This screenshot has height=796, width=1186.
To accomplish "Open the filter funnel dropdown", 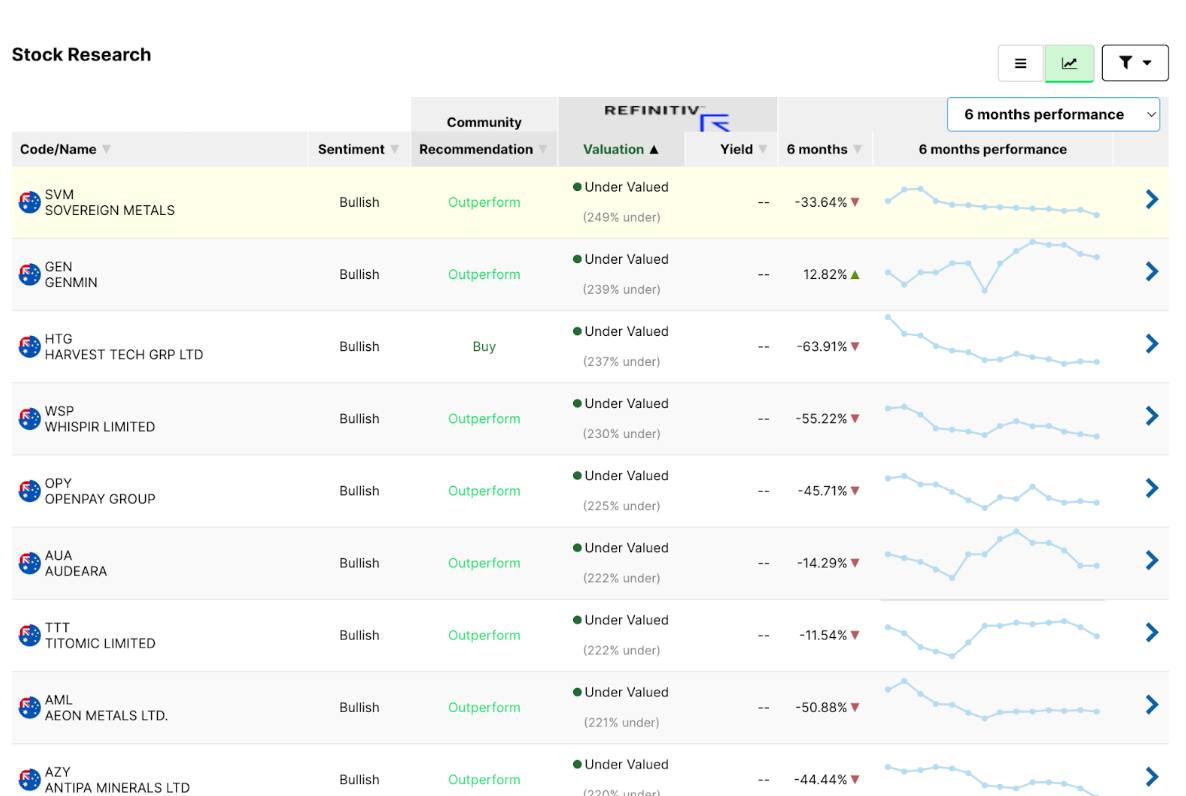I will tap(1135, 63).
